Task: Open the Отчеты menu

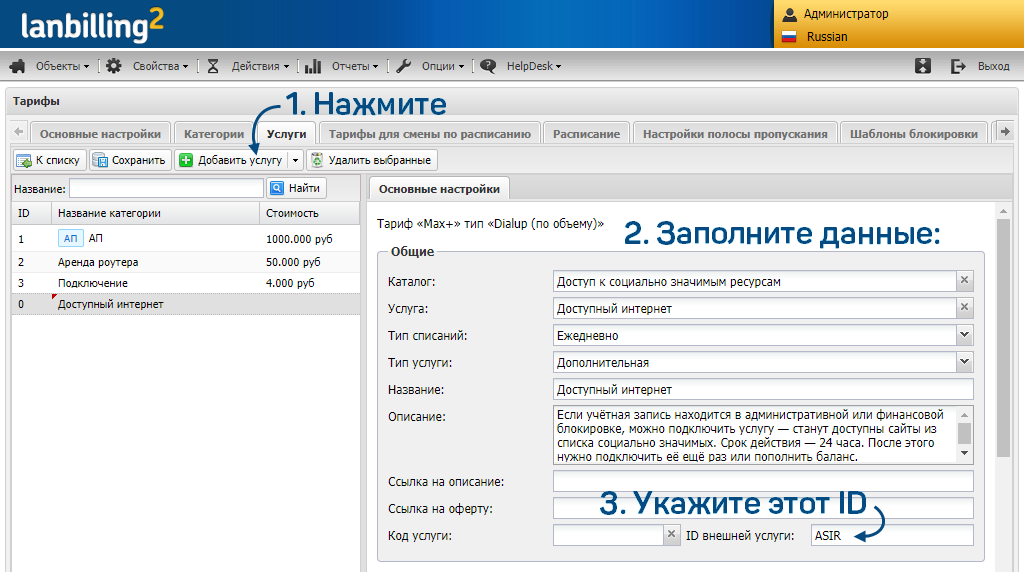Action: coord(345,66)
